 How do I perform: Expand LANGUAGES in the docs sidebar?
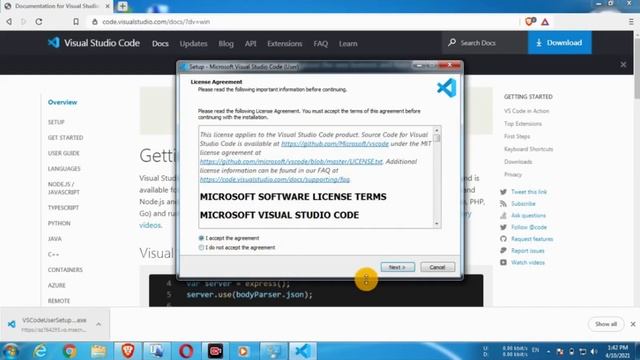coord(64,169)
